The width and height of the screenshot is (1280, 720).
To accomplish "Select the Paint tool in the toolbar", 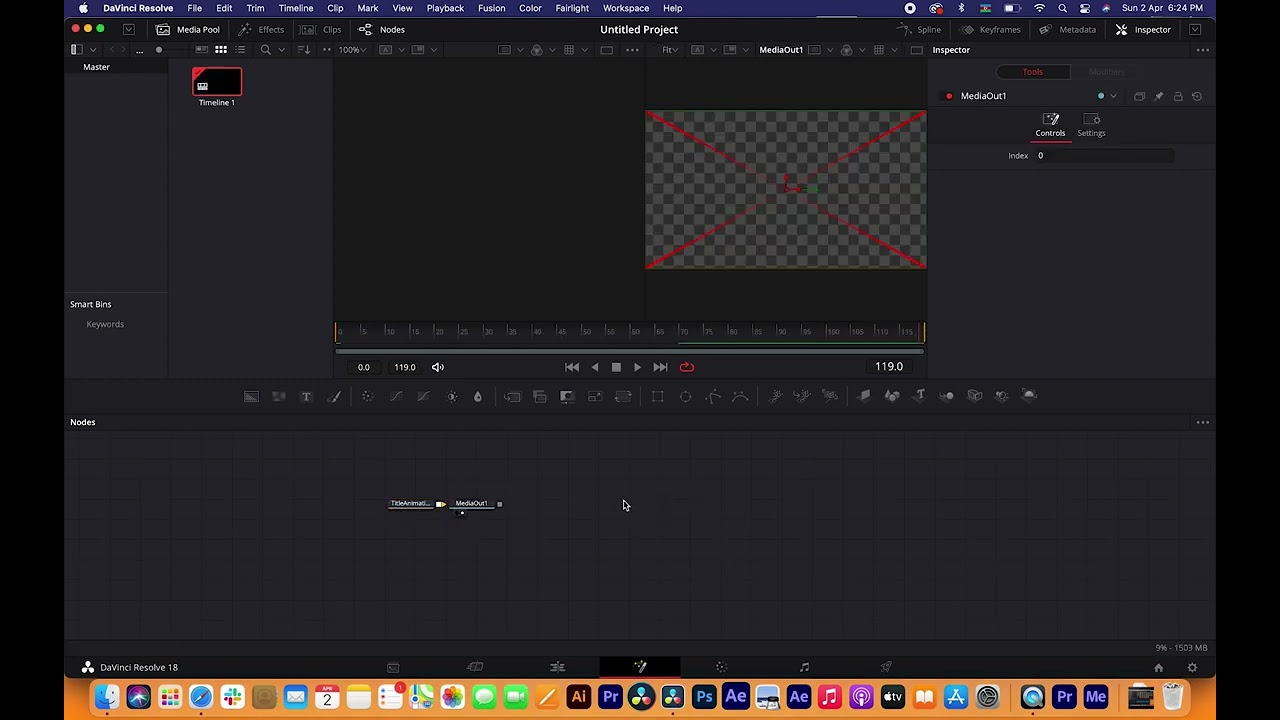I will 334,396.
